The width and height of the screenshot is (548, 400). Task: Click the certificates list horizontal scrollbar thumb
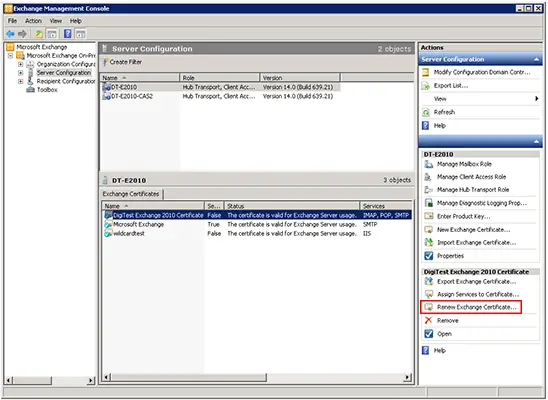(189, 378)
